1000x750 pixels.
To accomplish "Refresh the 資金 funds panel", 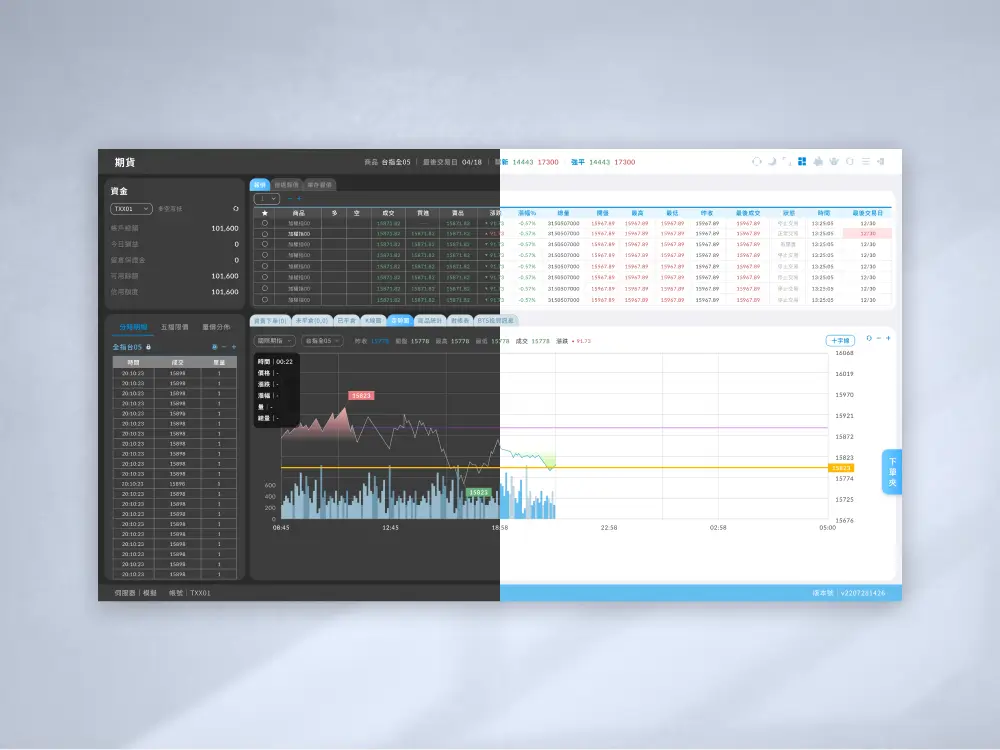I will pyautogui.click(x=236, y=209).
